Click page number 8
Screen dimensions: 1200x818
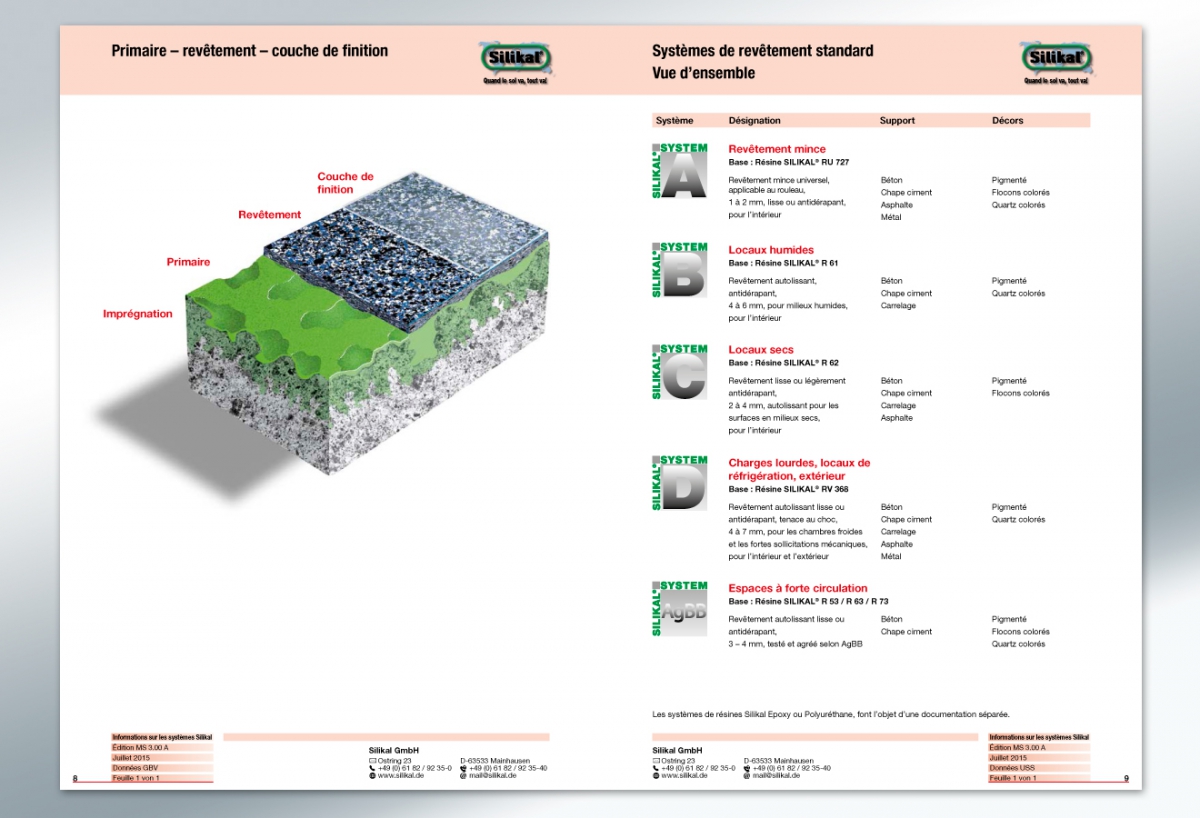pyautogui.click(x=75, y=779)
